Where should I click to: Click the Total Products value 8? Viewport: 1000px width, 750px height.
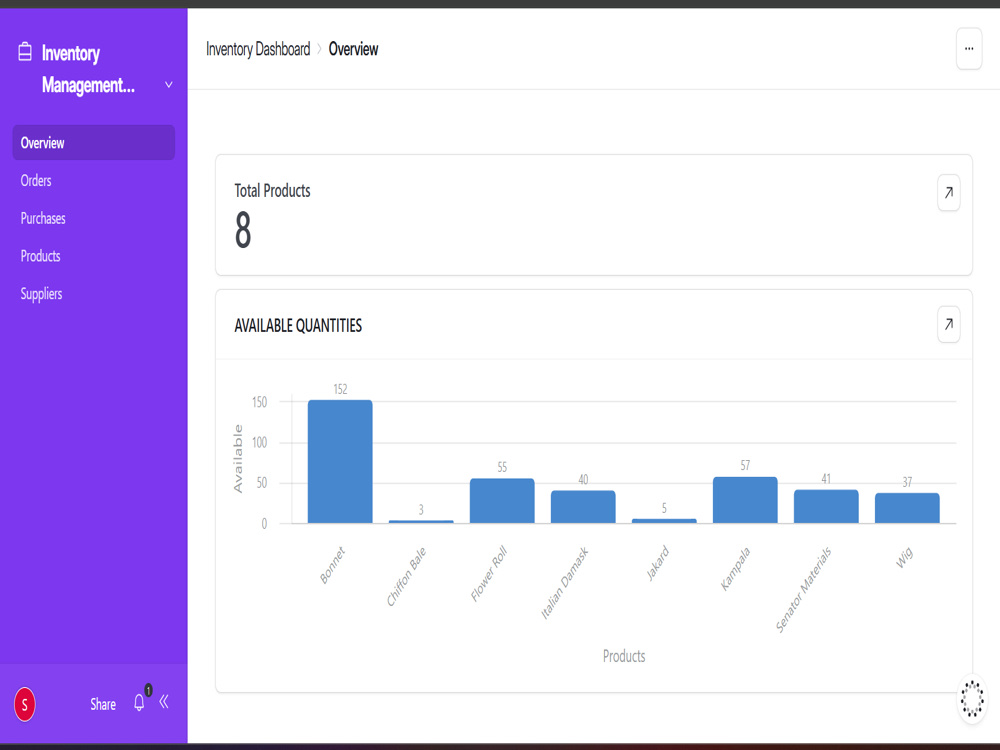pyautogui.click(x=243, y=230)
